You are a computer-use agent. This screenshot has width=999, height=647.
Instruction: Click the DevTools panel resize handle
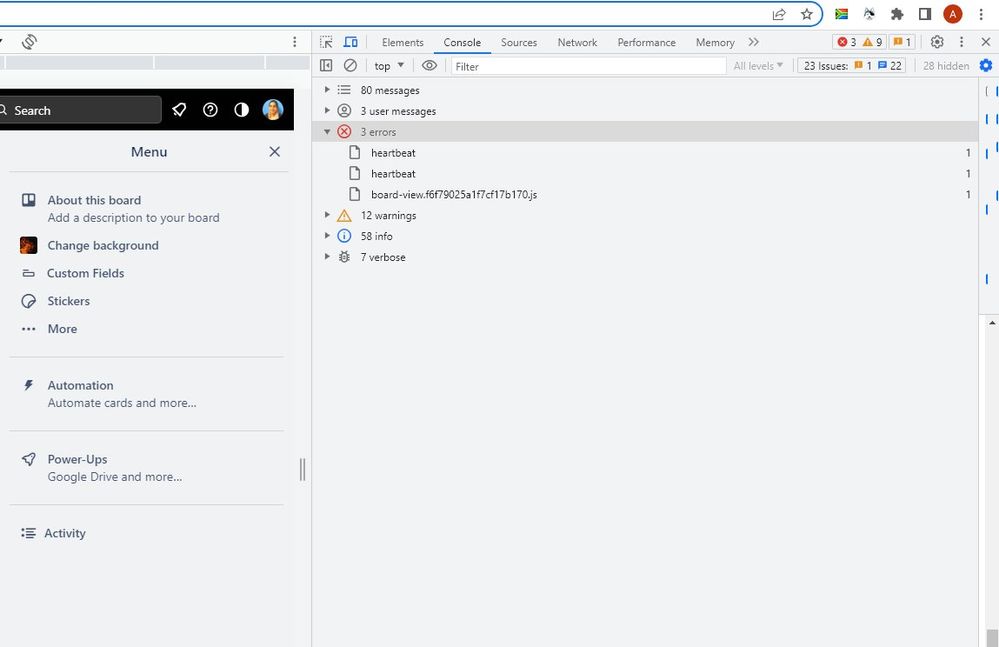303,469
